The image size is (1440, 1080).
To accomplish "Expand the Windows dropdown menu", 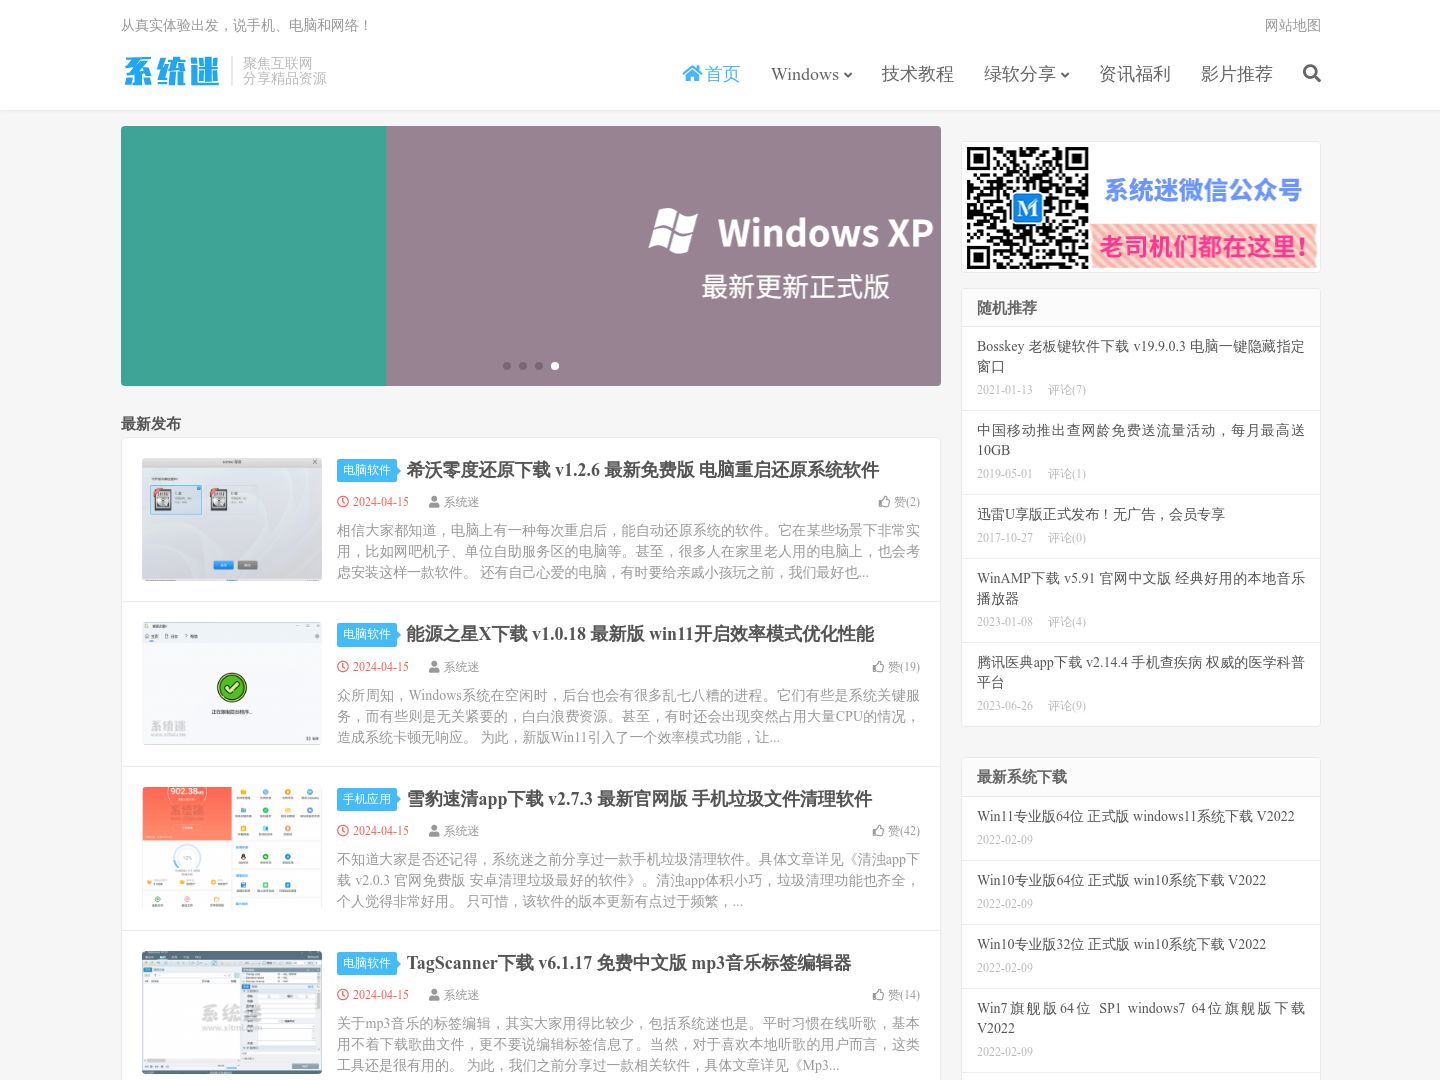I will pos(811,74).
